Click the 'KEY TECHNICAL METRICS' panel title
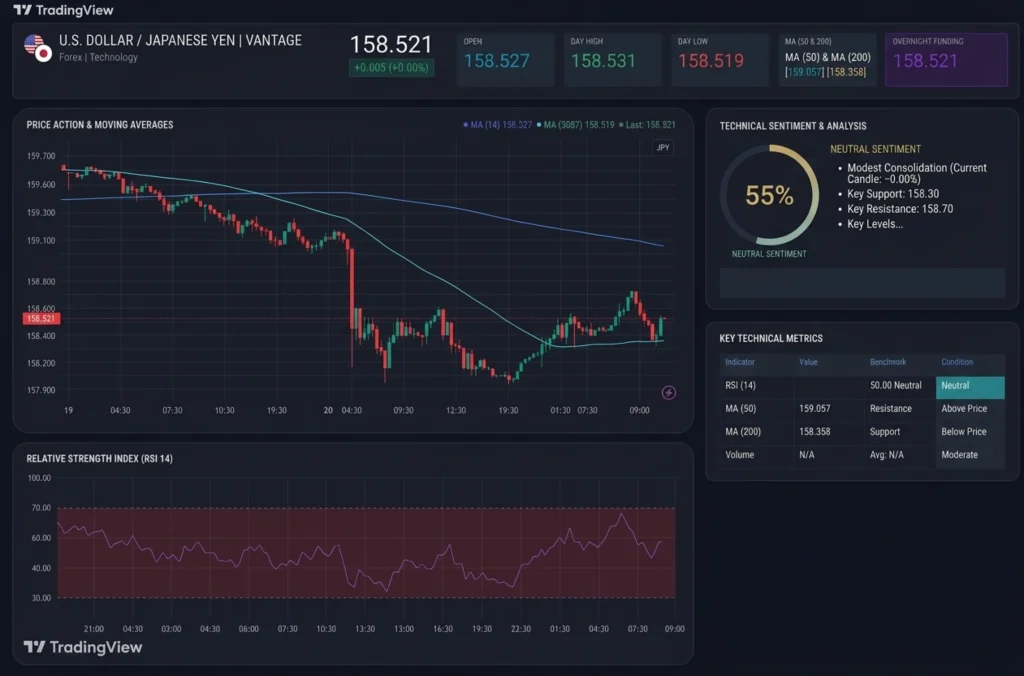The height and width of the screenshot is (676, 1024). click(x=771, y=338)
